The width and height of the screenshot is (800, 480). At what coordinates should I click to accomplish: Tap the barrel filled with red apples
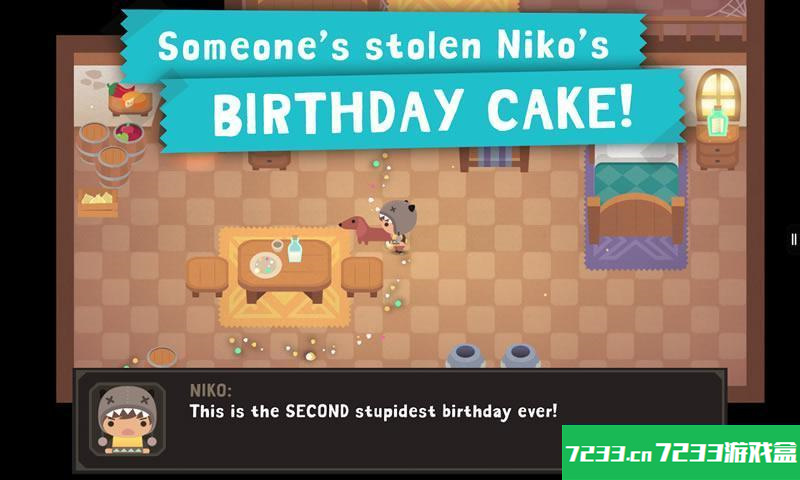click(x=129, y=136)
